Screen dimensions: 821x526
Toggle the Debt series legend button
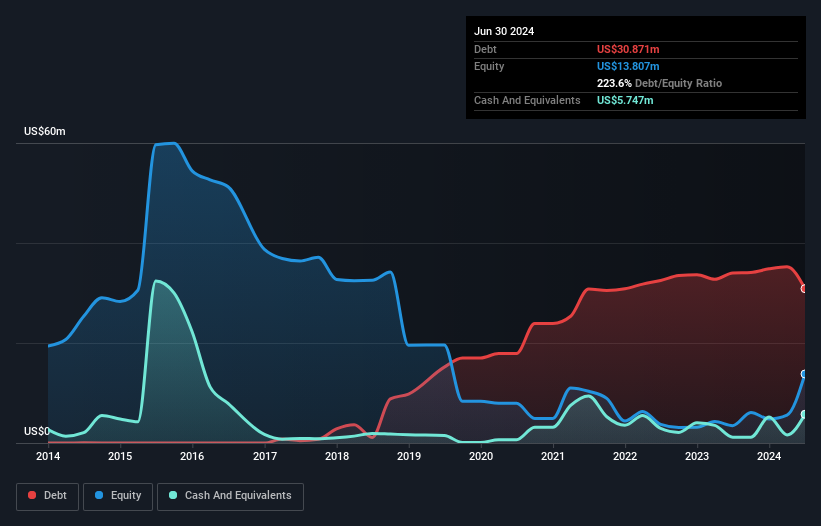pos(48,496)
